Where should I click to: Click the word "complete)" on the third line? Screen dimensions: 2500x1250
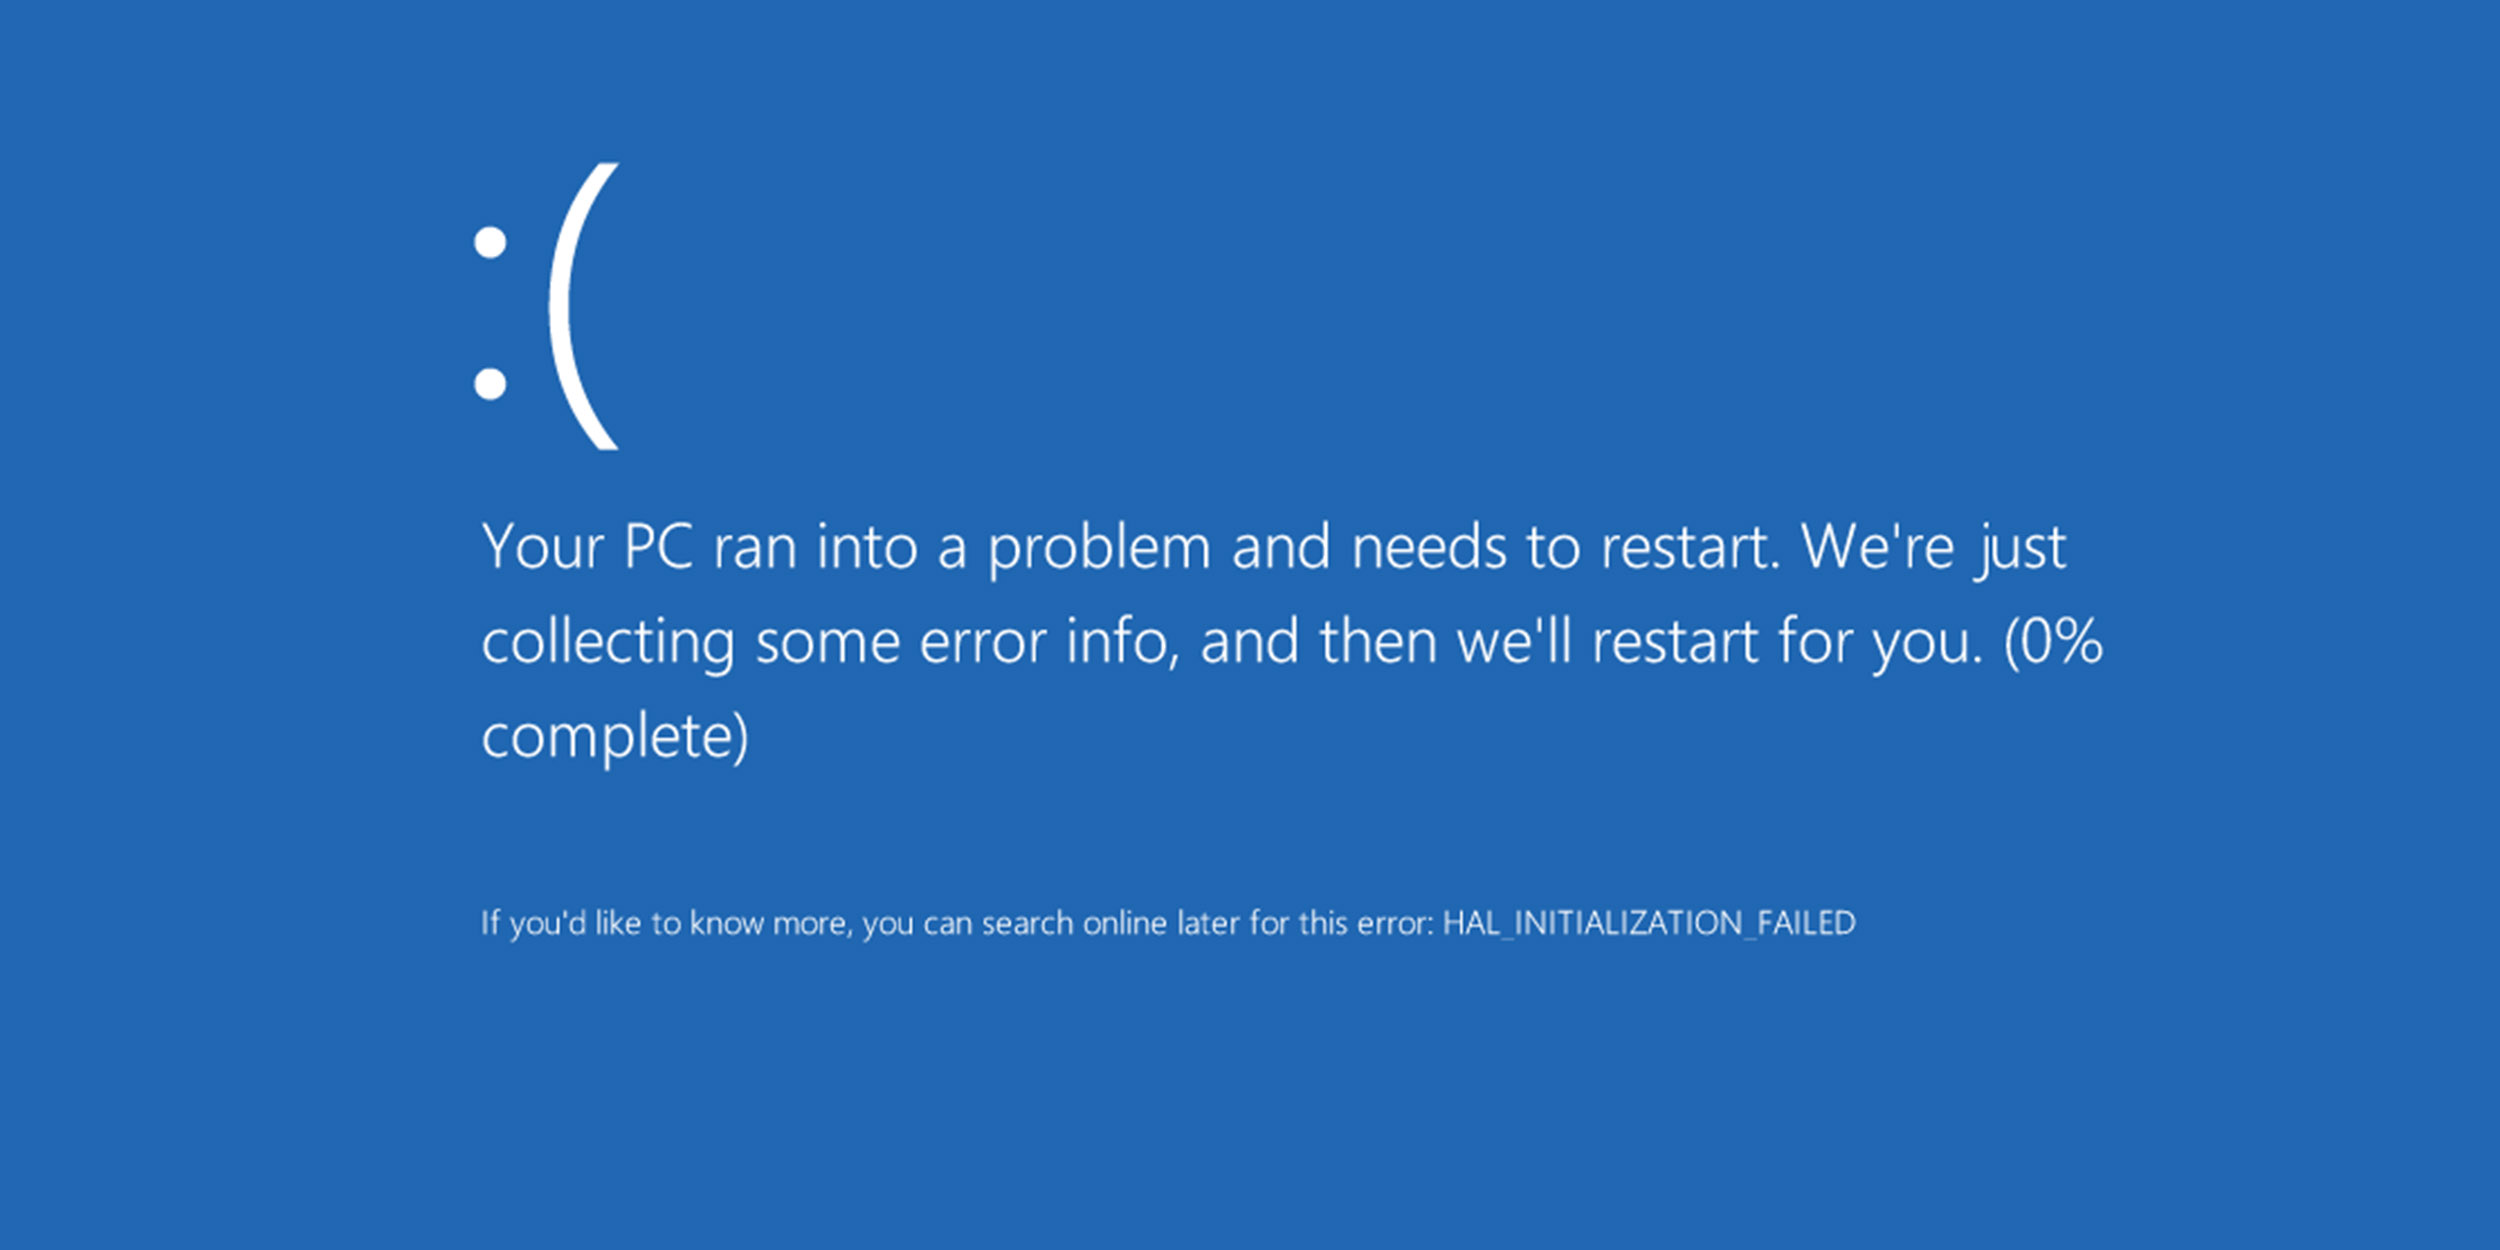point(615,738)
